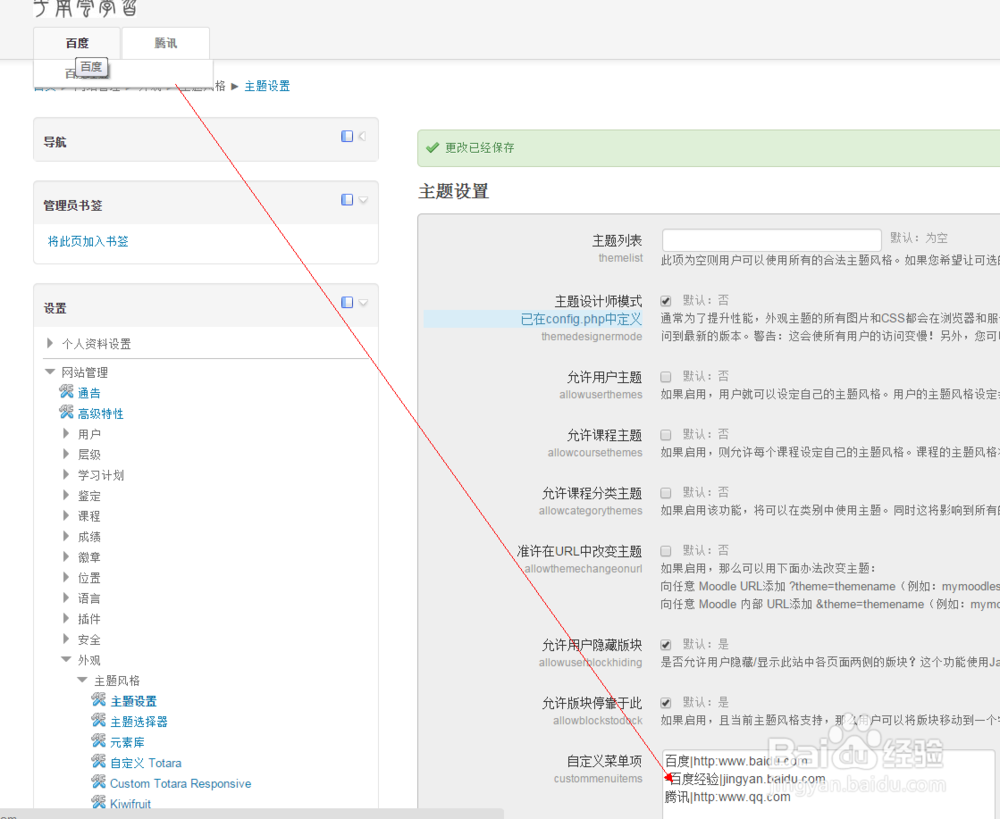
Task: Enable 允许课程分类主题 checkbox
Action: tap(666, 492)
